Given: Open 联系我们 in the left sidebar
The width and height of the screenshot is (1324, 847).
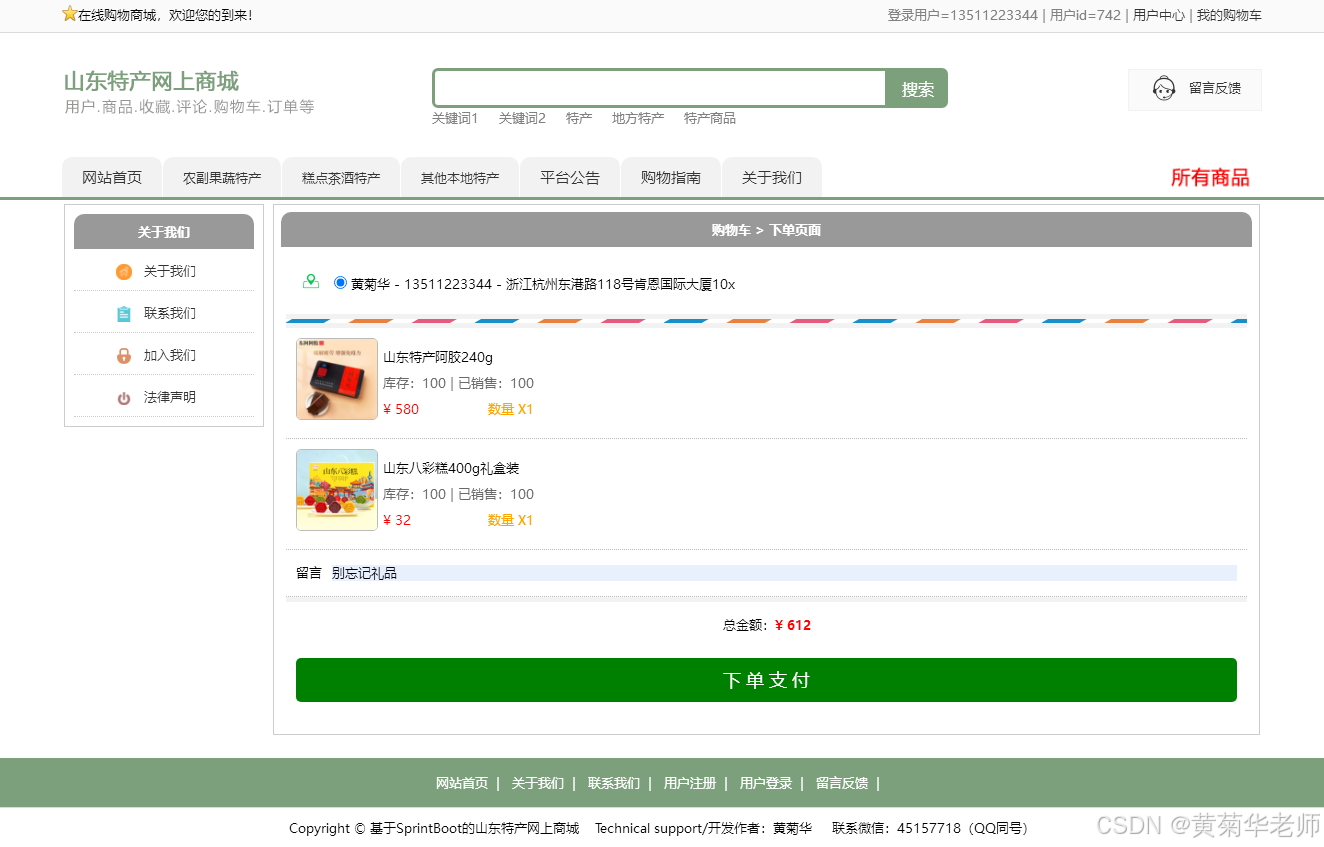Looking at the screenshot, I should coord(170,313).
